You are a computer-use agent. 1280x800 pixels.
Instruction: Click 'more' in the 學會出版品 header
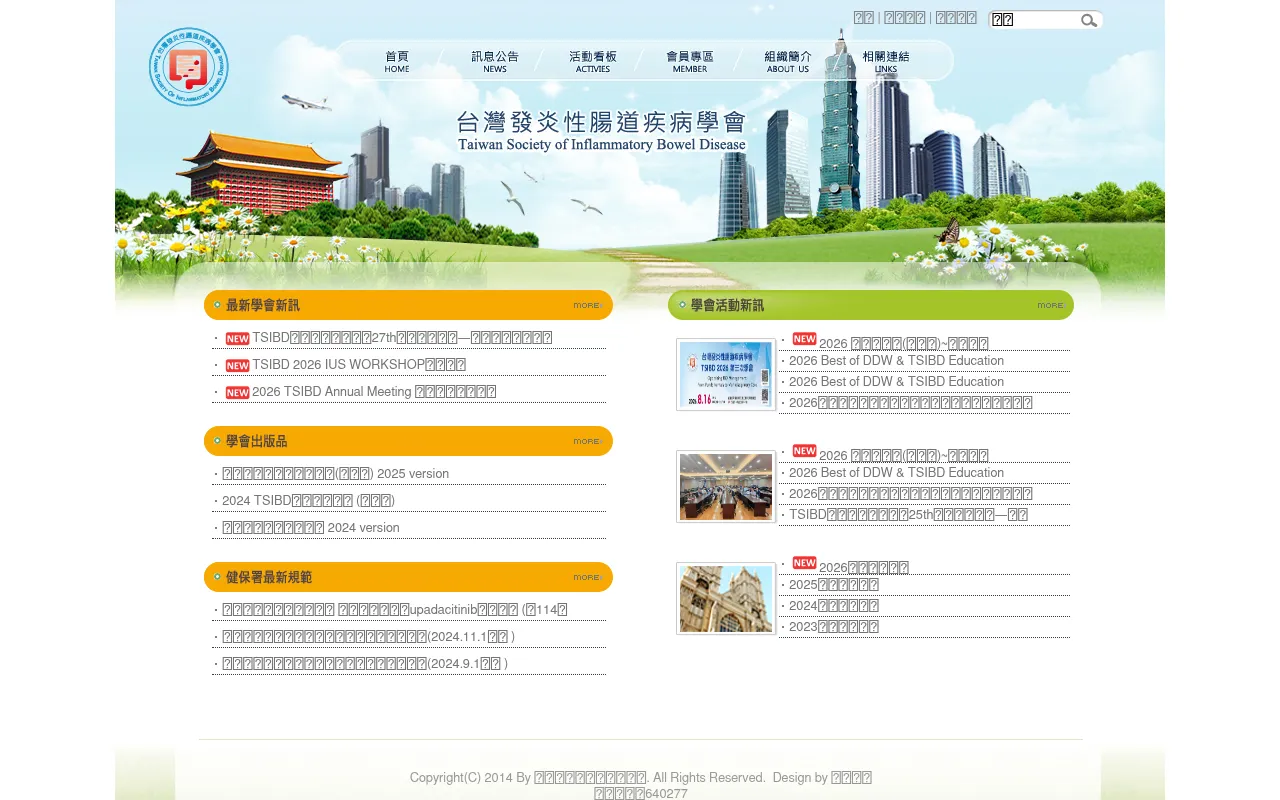click(587, 441)
